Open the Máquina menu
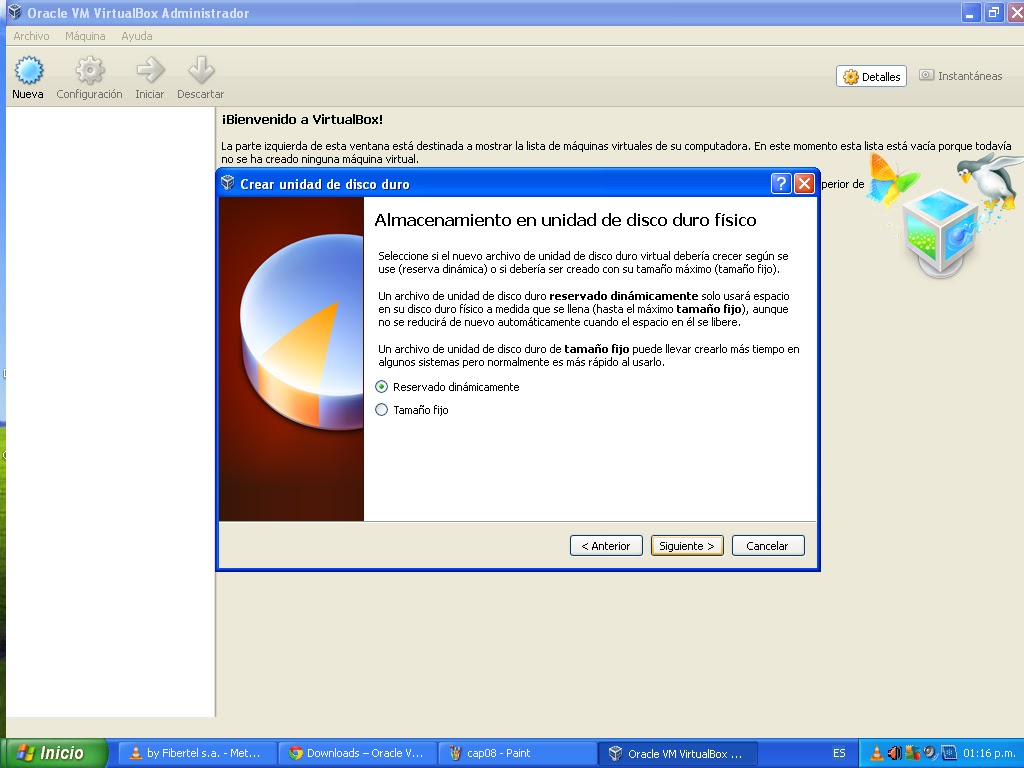The height and width of the screenshot is (768, 1024). click(85, 36)
